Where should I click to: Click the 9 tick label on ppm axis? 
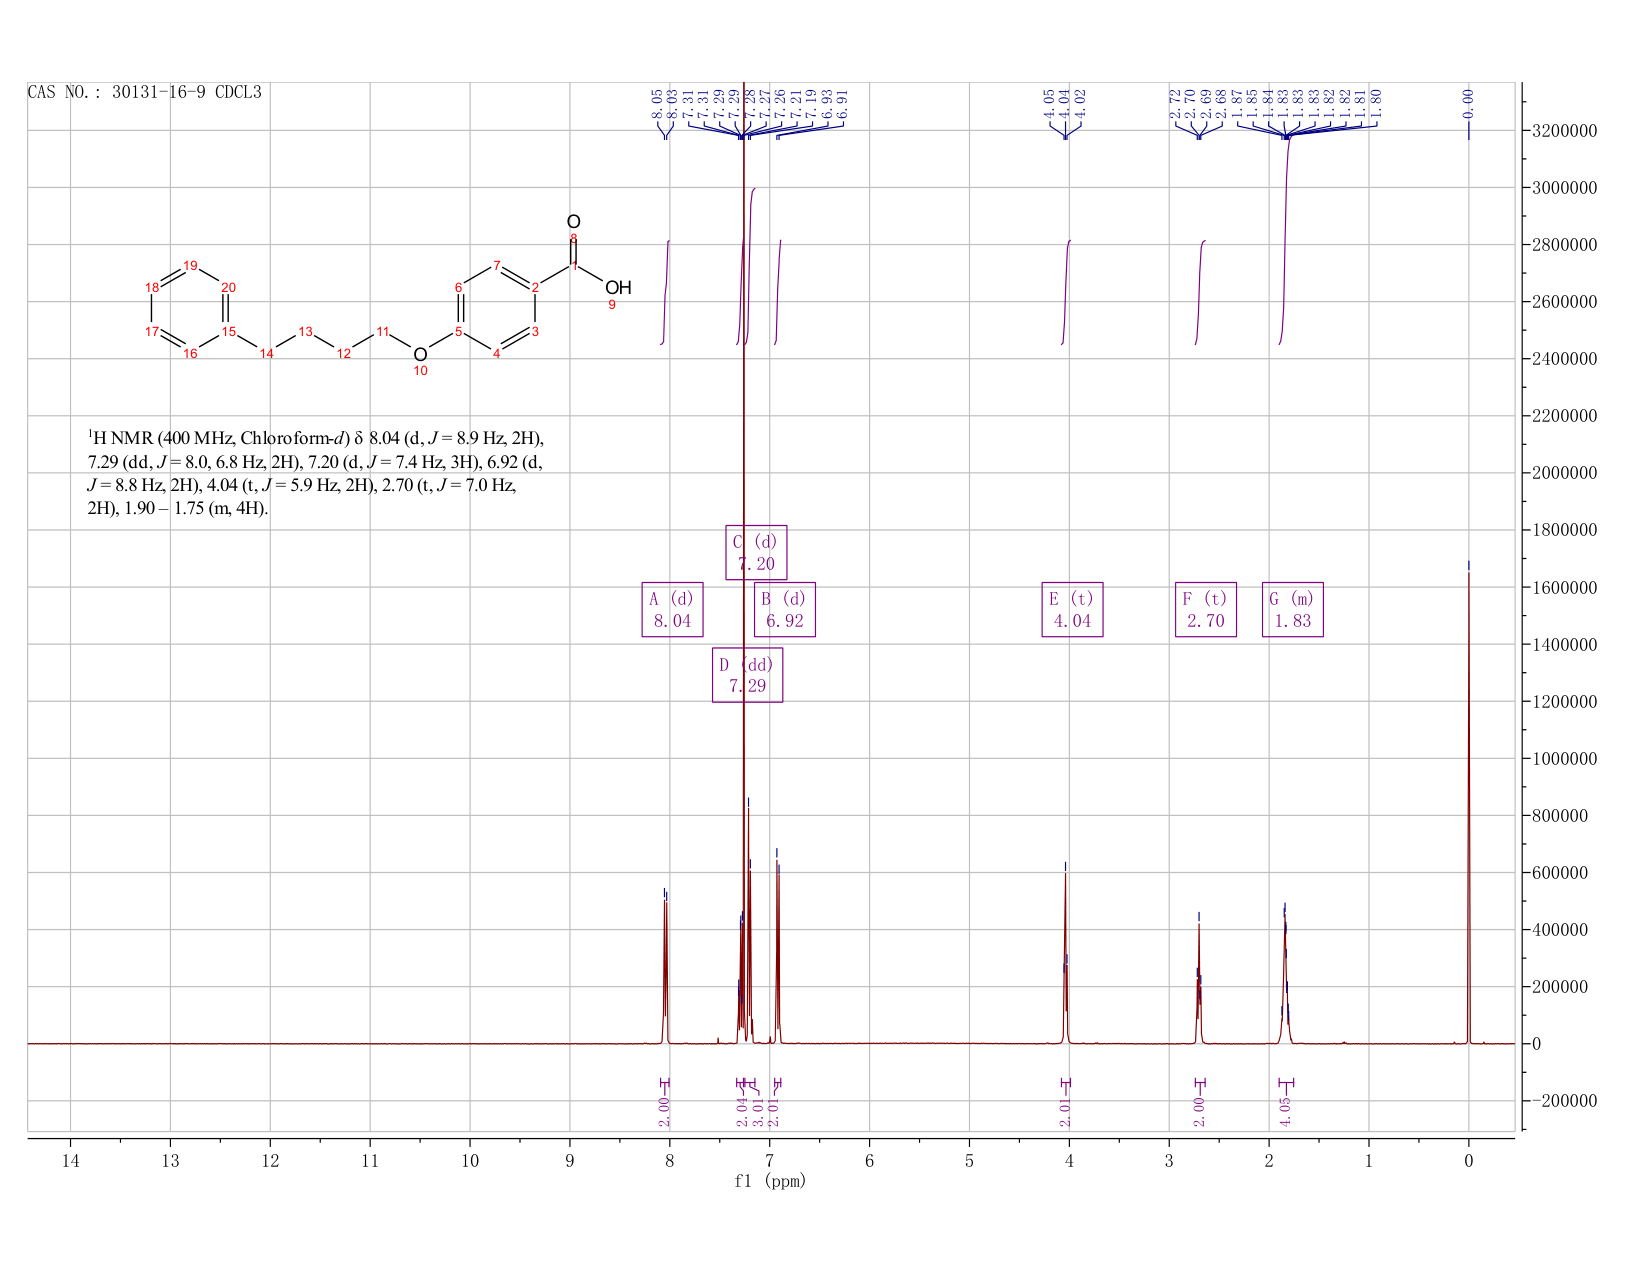coord(570,1161)
